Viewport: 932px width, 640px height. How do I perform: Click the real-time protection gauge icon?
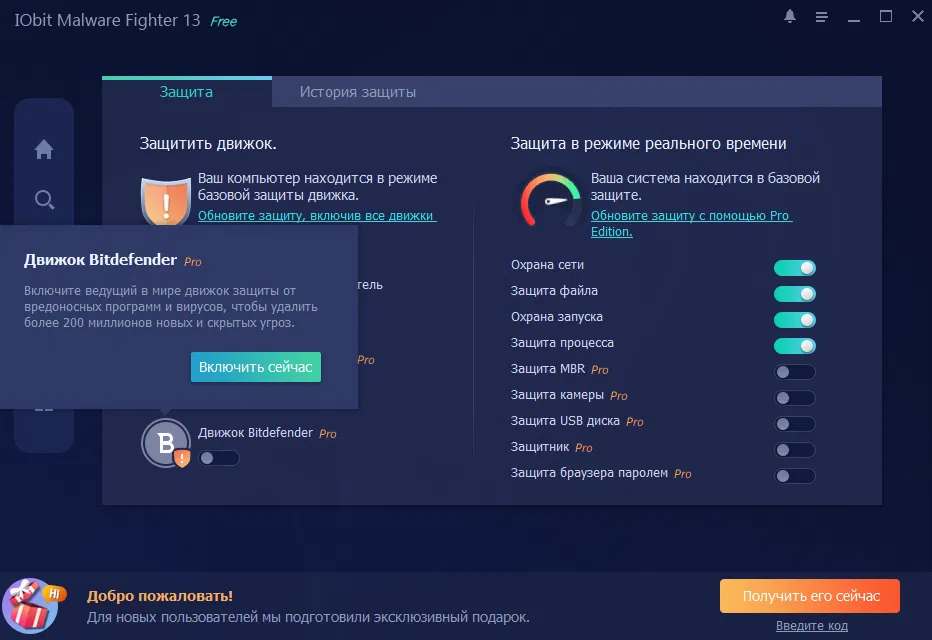coord(551,200)
